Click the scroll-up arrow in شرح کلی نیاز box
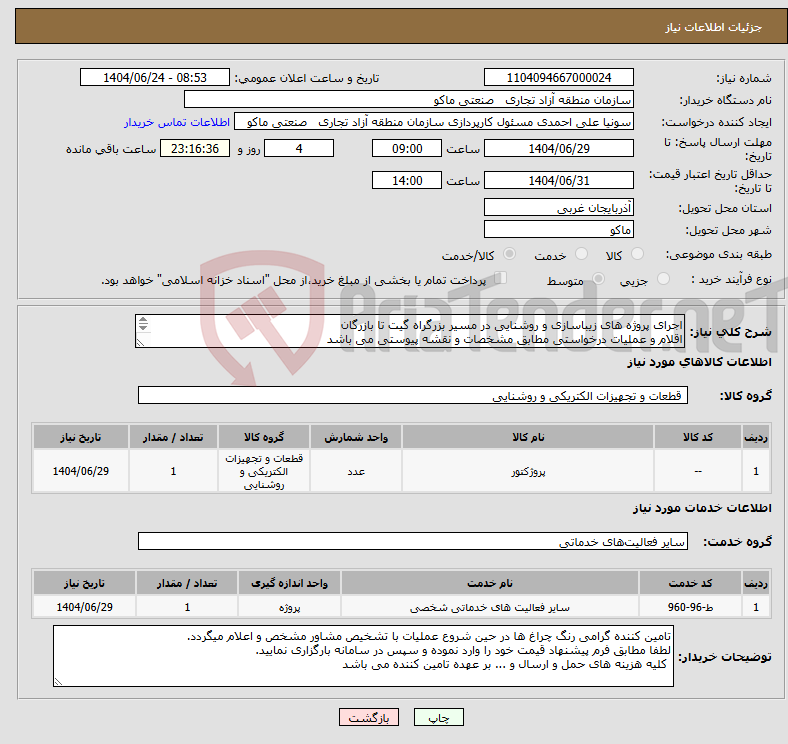Screen dimensions: 788x744 [143, 319]
